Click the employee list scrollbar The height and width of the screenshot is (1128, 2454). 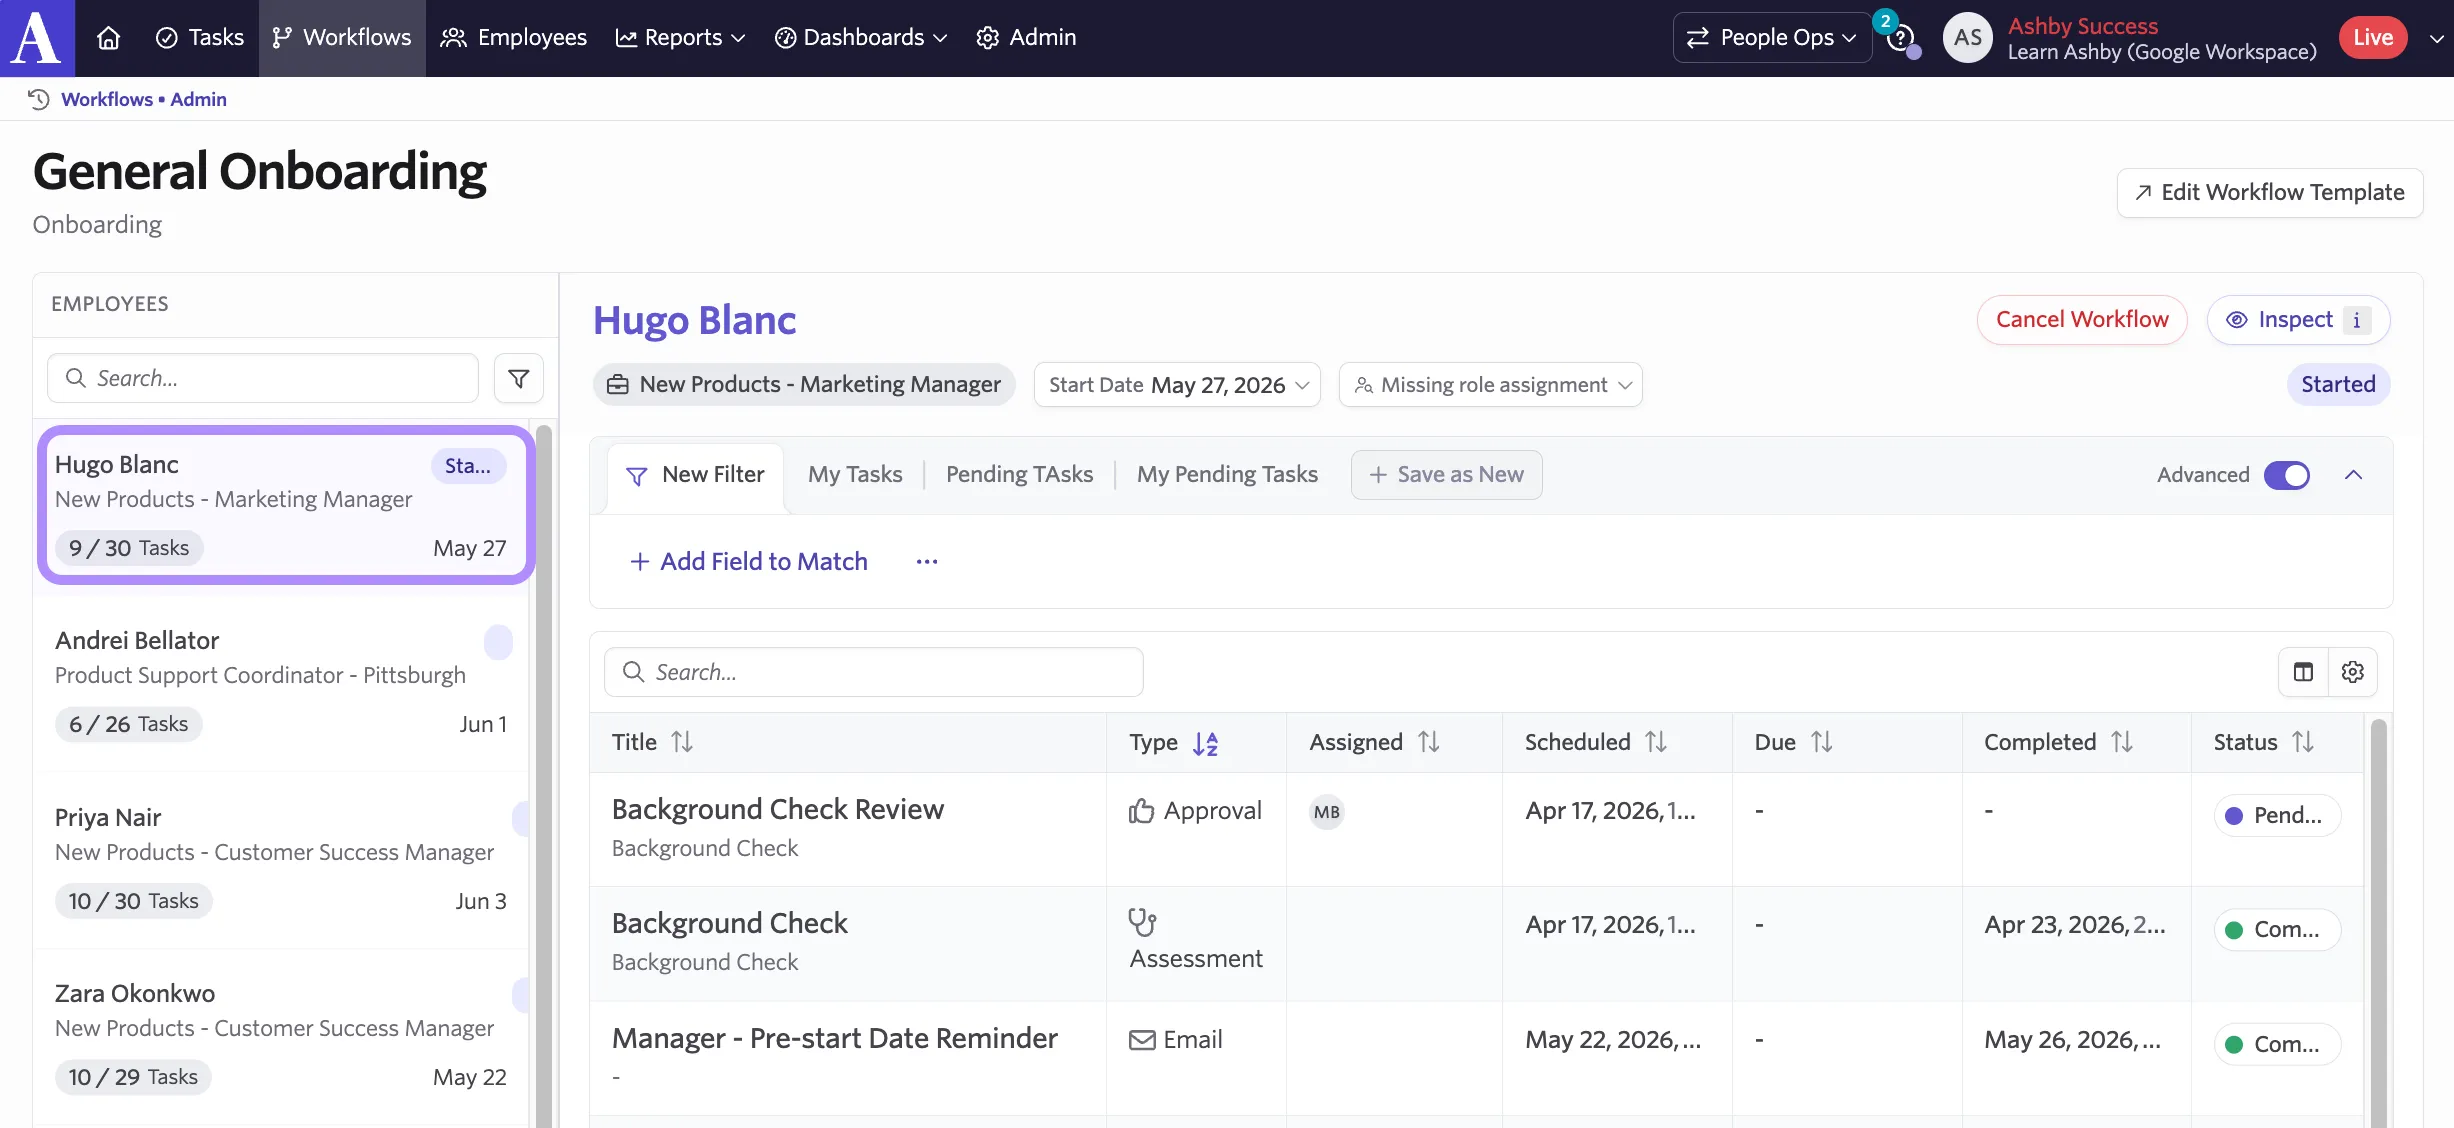click(x=544, y=776)
